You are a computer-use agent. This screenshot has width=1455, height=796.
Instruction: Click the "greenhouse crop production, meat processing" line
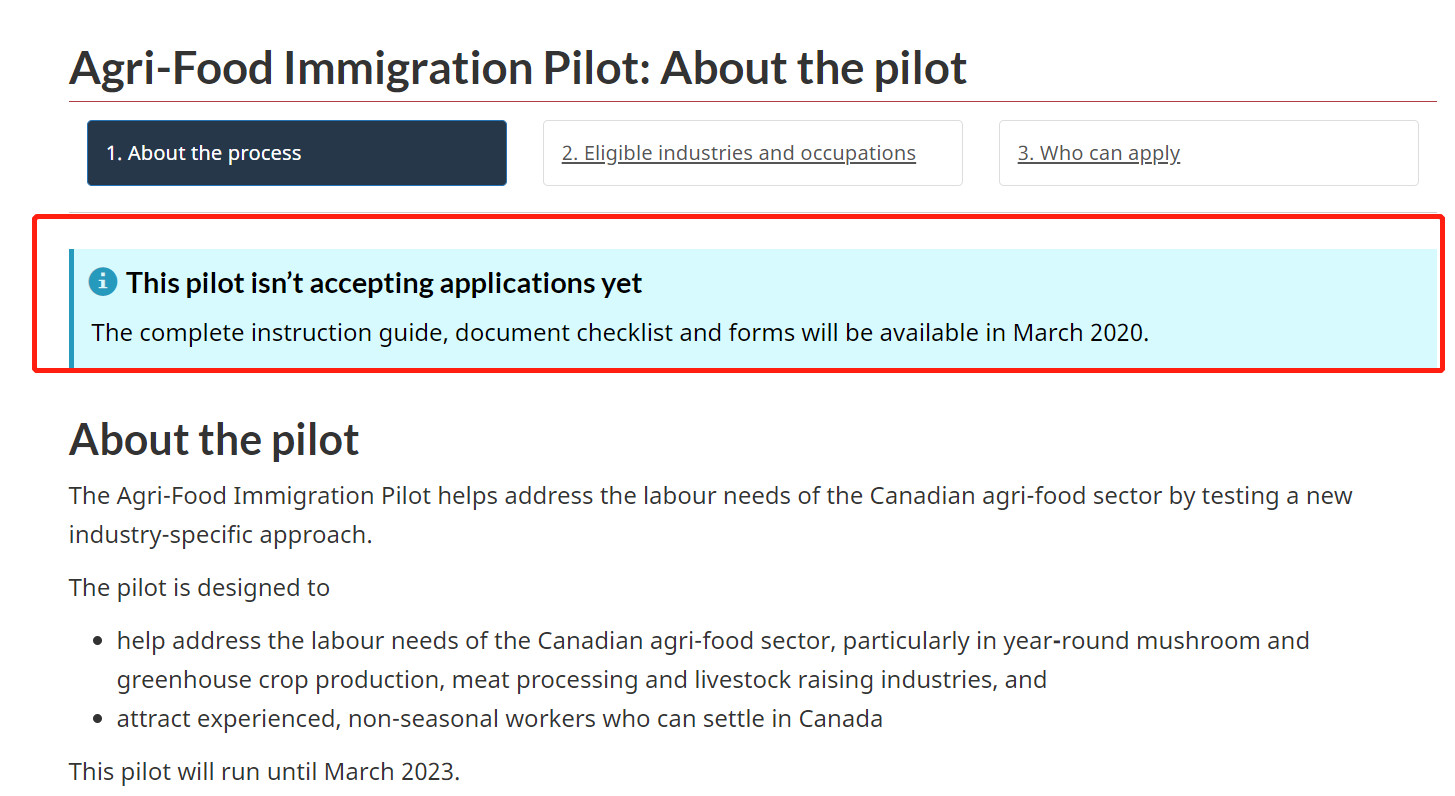point(581,680)
